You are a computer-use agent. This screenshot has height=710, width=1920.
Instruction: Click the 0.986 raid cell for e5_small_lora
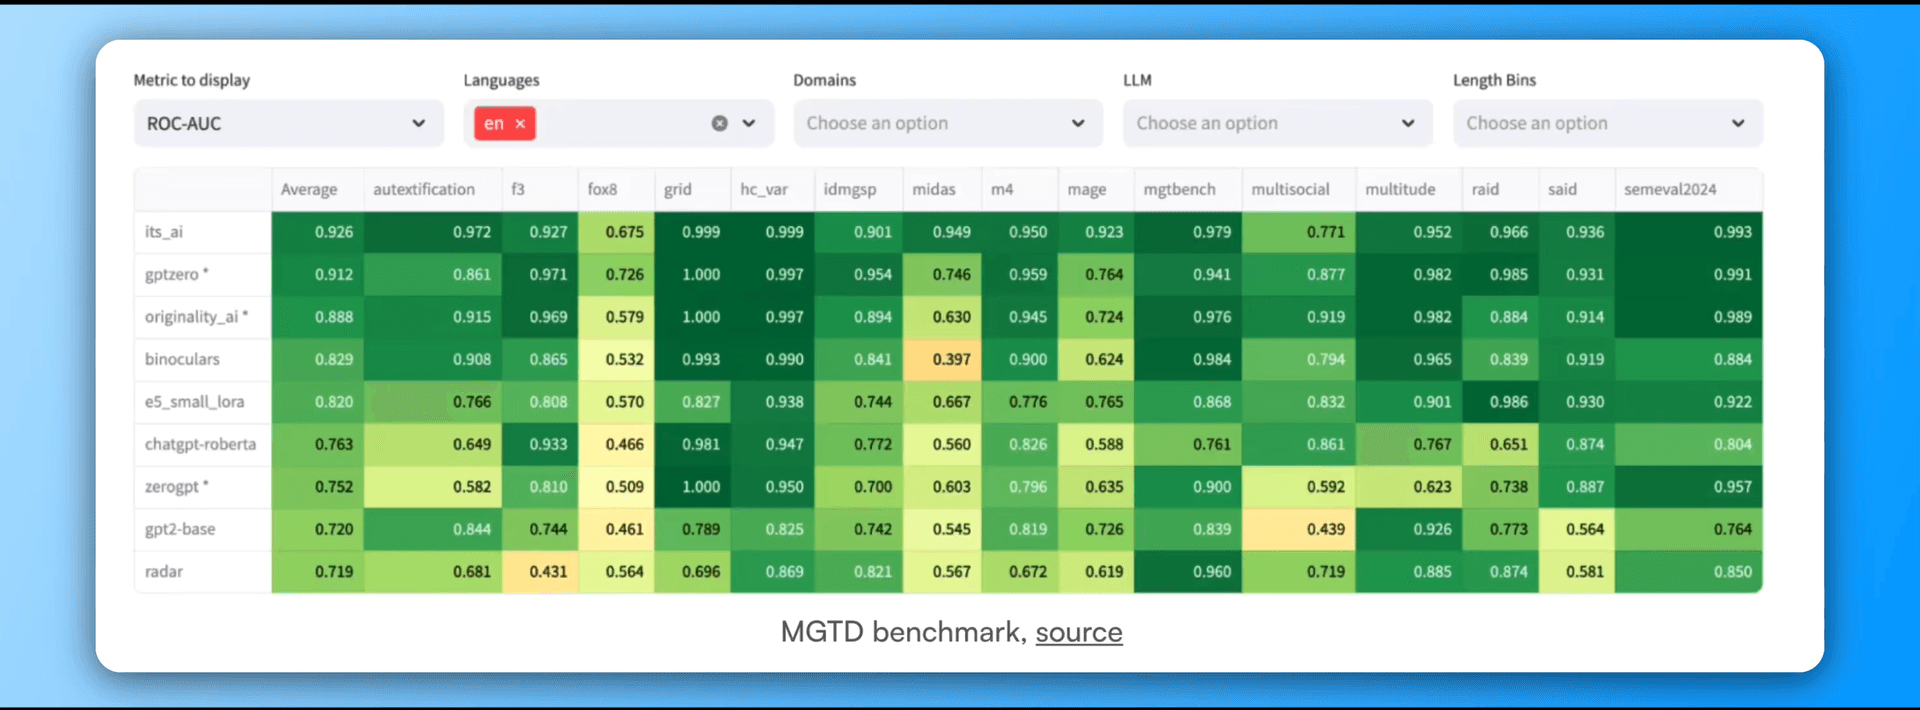tap(1500, 402)
